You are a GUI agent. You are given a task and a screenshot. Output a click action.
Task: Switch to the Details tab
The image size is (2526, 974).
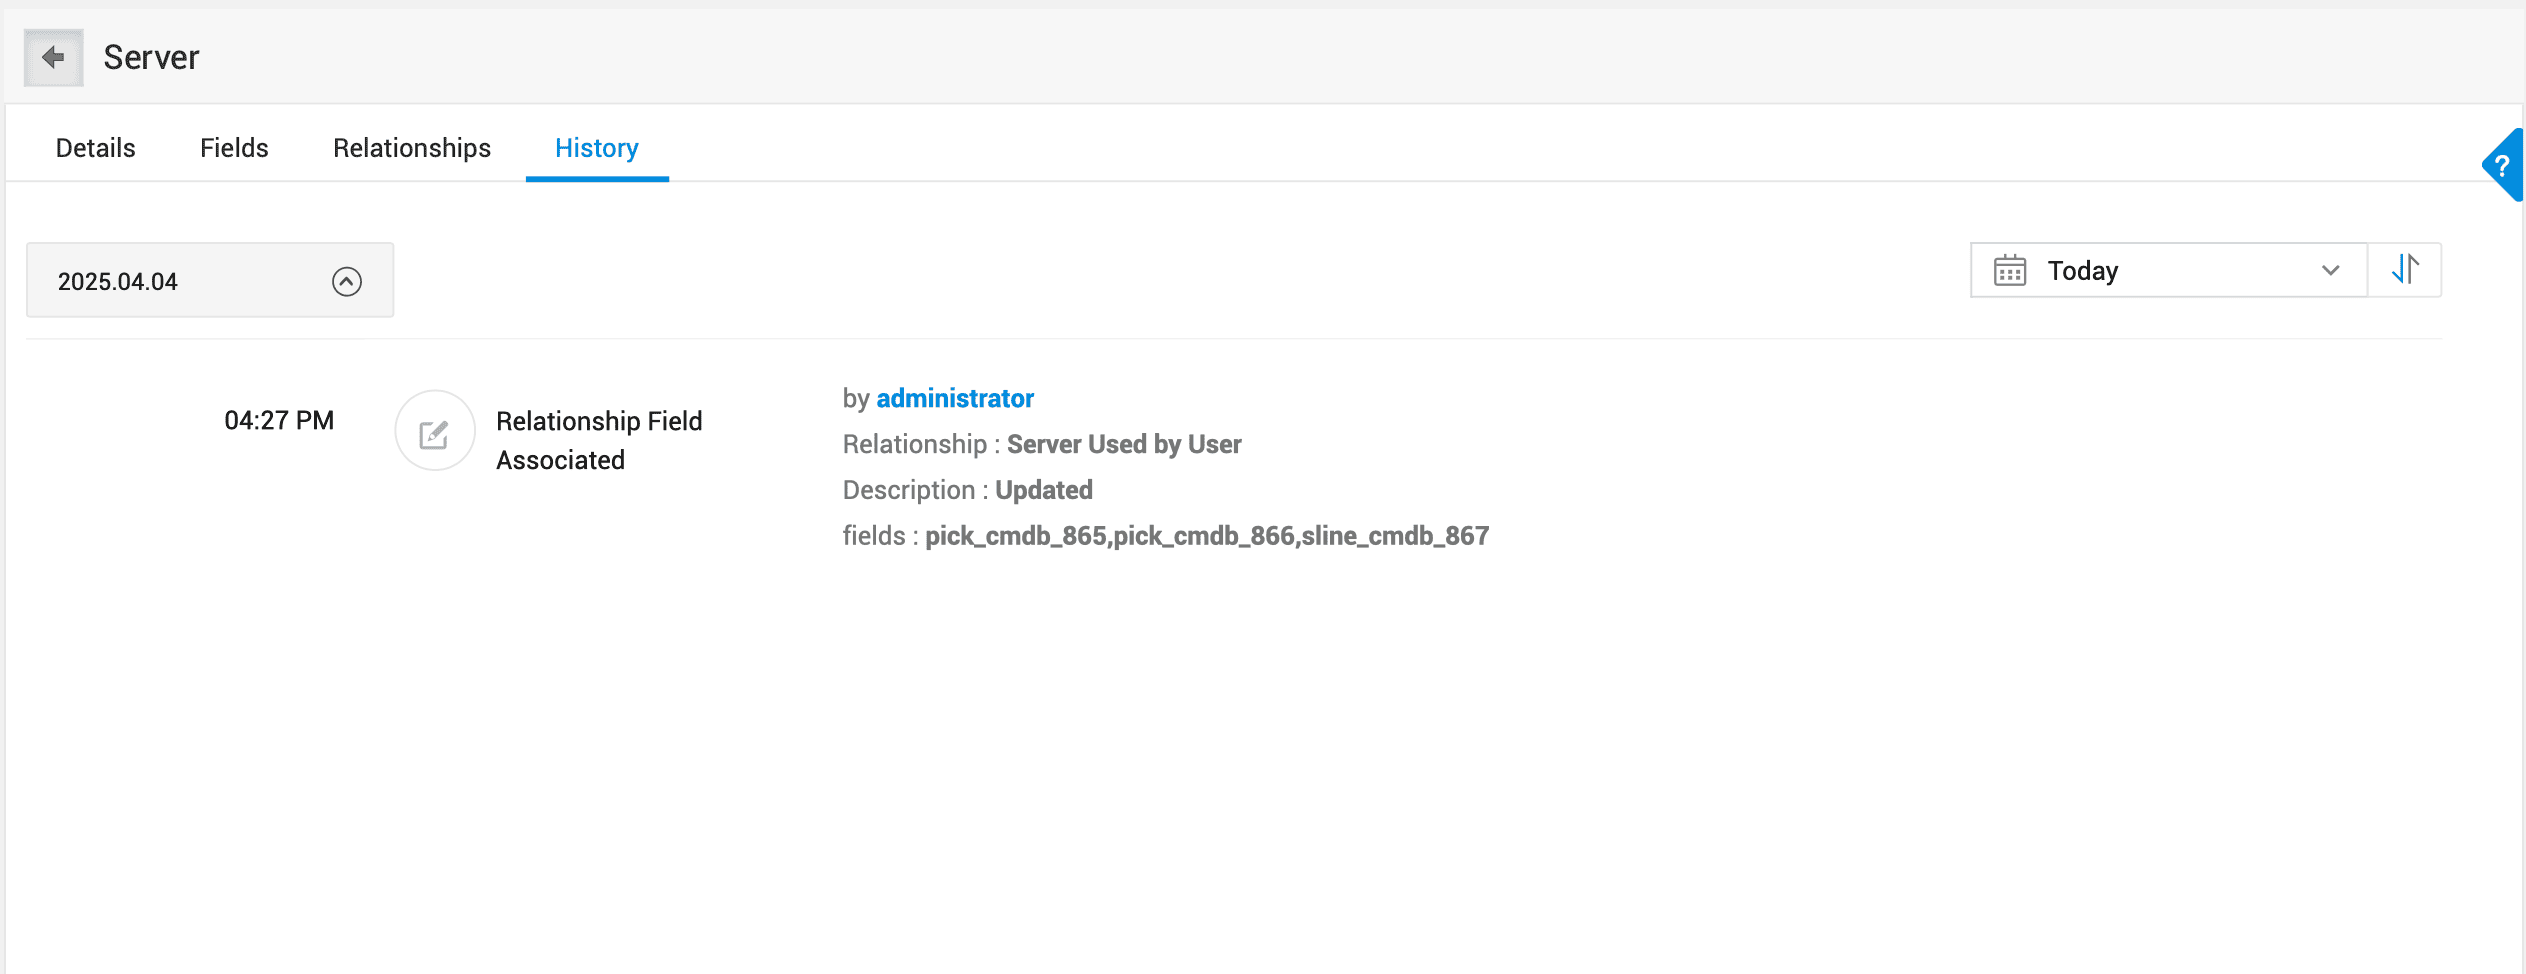coord(96,148)
